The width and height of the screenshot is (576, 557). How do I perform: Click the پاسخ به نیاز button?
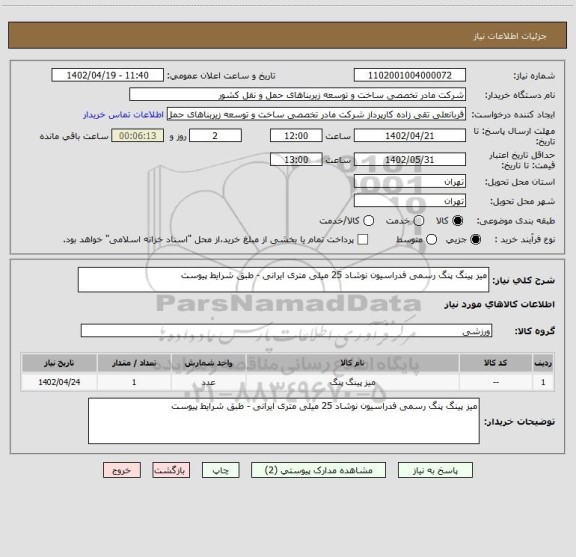tap(435, 470)
